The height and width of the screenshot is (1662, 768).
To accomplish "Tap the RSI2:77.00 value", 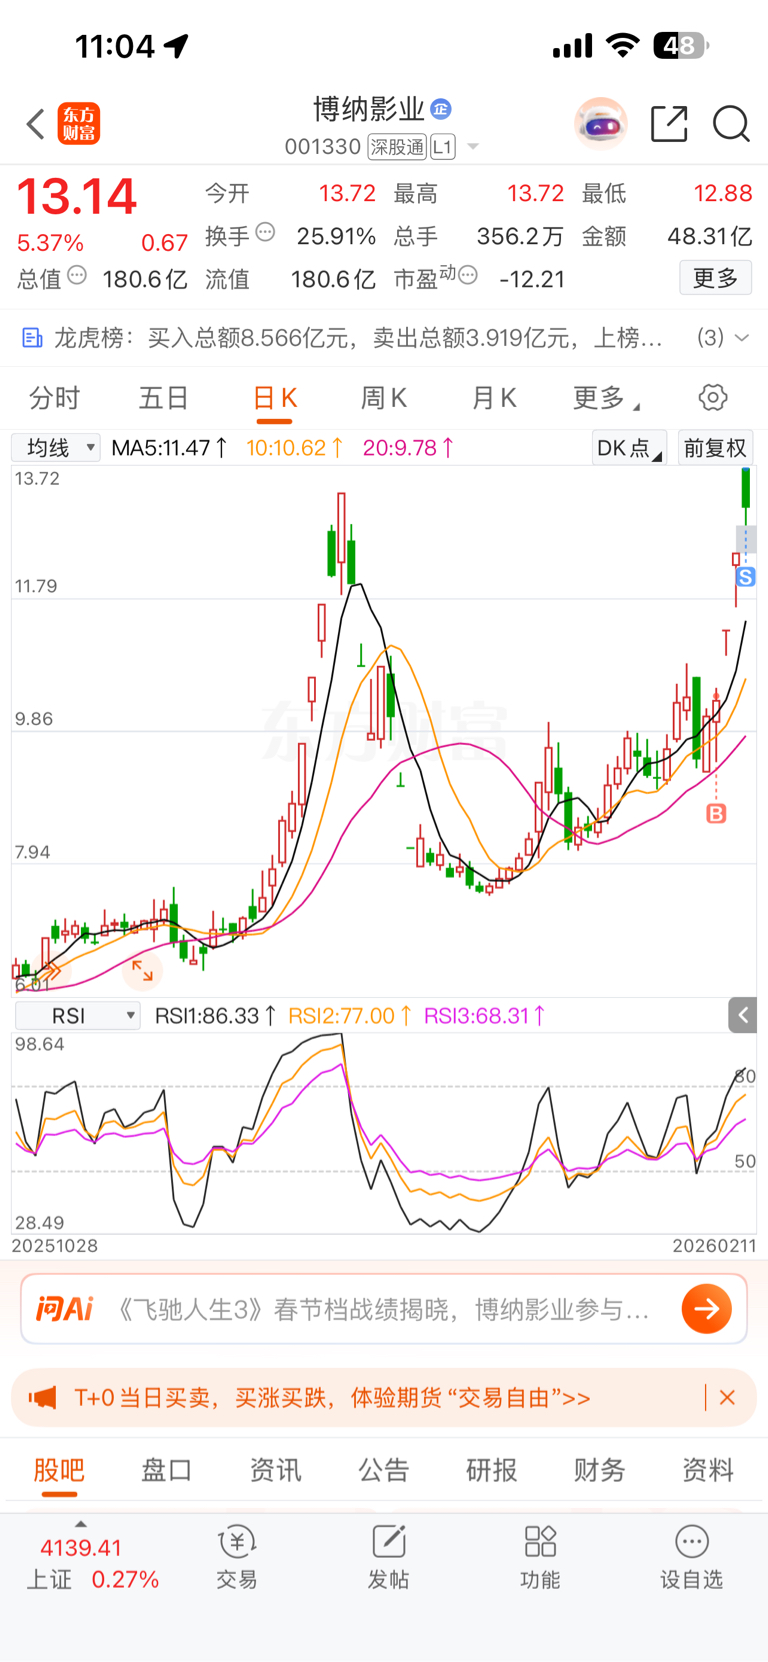I will click(350, 1016).
